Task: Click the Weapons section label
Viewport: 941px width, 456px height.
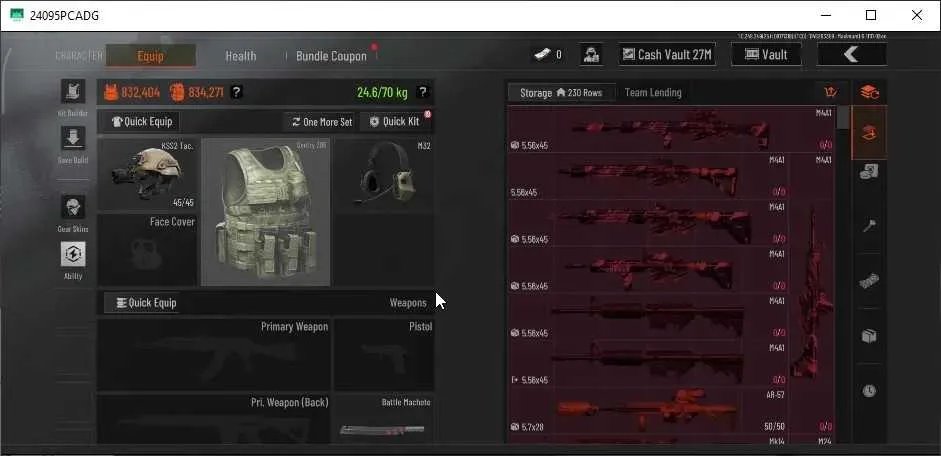Action: click(407, 303)
